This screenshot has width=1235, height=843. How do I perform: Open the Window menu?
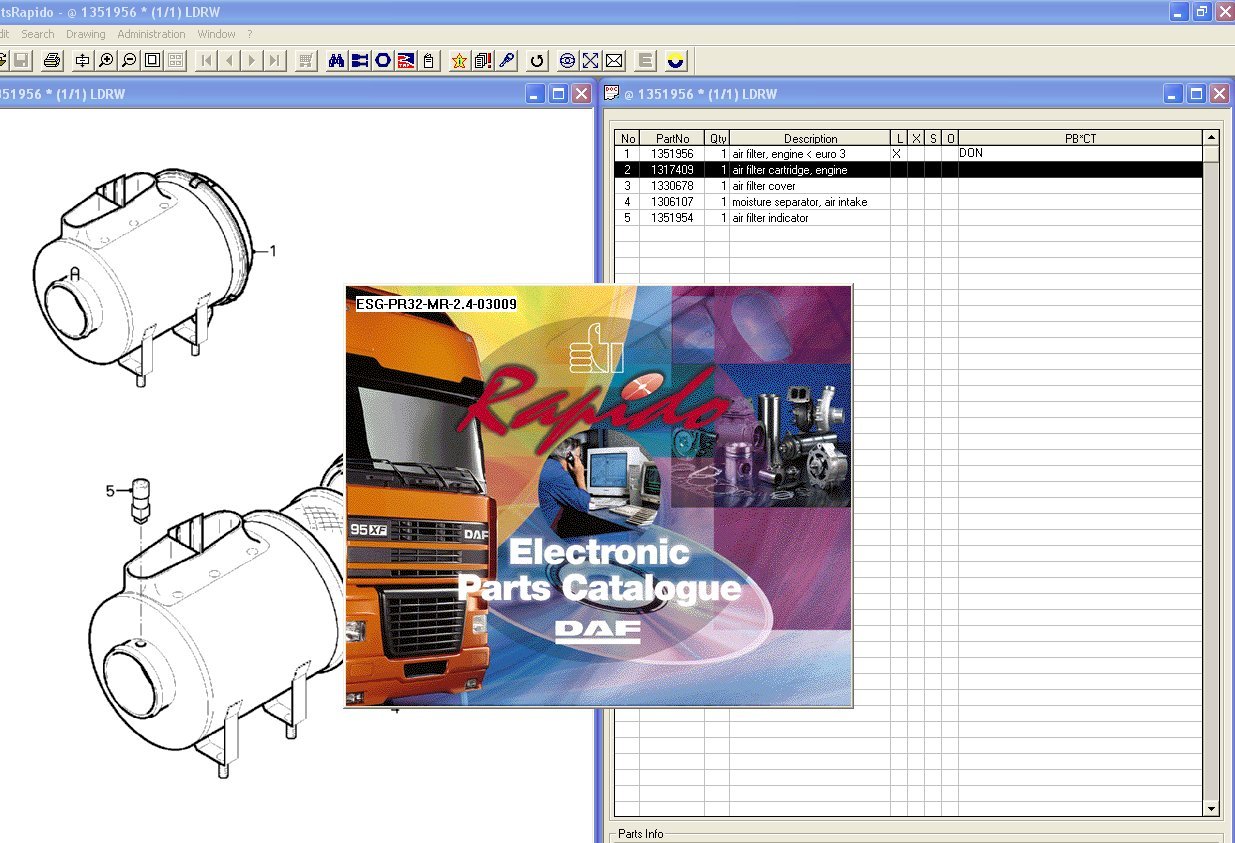(x=217, y=34)
